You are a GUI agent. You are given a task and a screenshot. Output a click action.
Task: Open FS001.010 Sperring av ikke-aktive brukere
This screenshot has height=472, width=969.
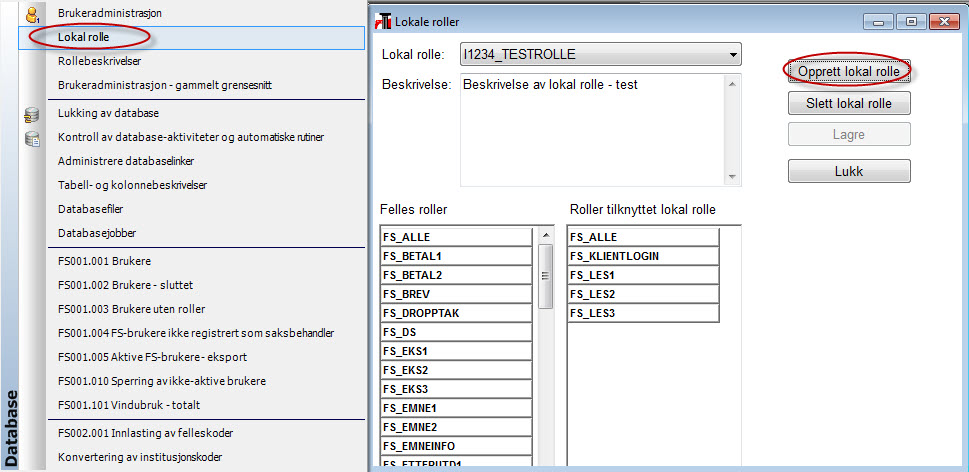(x=161, y=381)
